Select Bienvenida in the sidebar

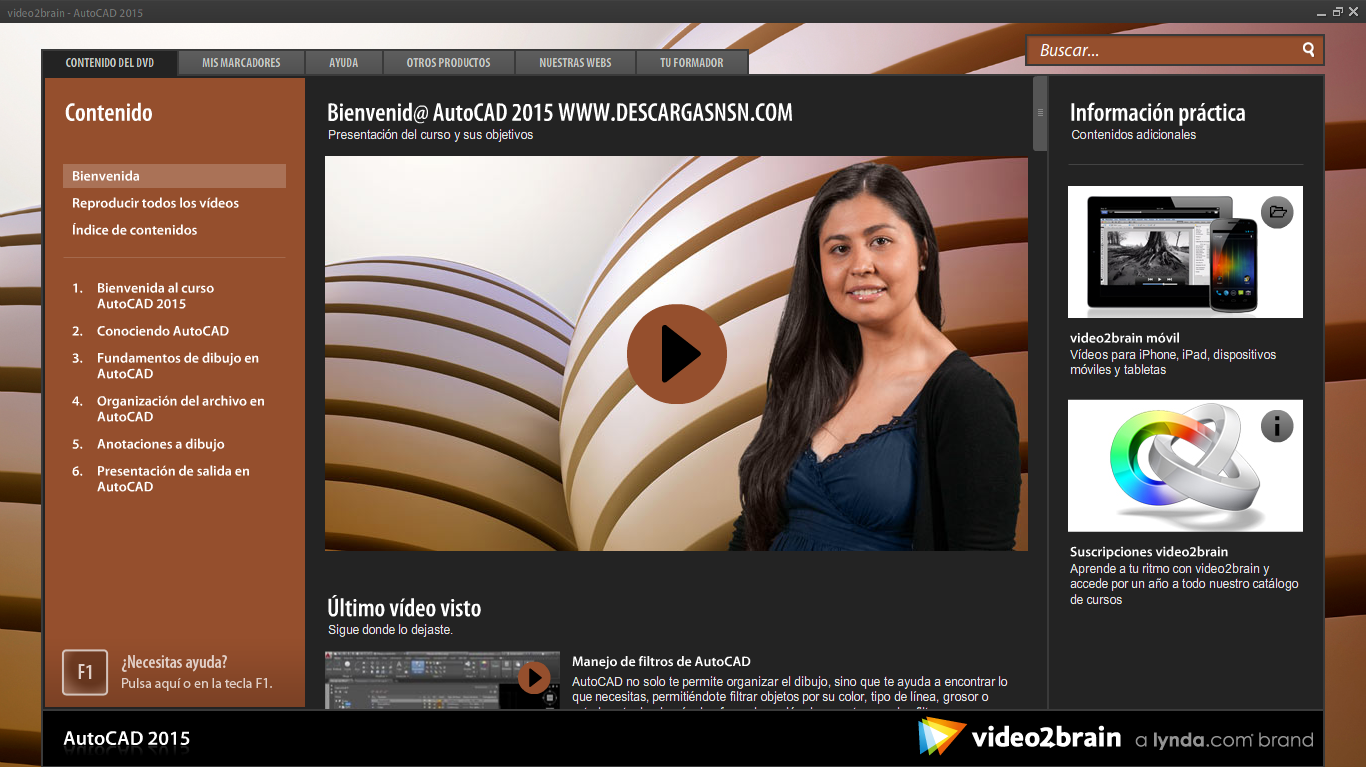pos(174,176)
